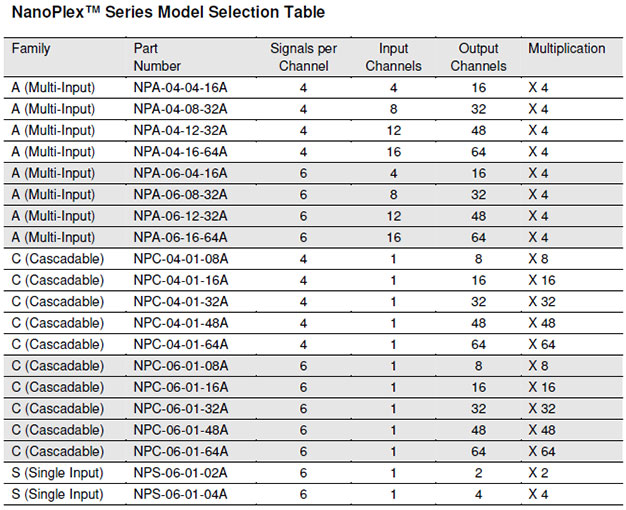Select the Part Number column header
This screenshot has height=510, width=626.
[x=157, y=58]
